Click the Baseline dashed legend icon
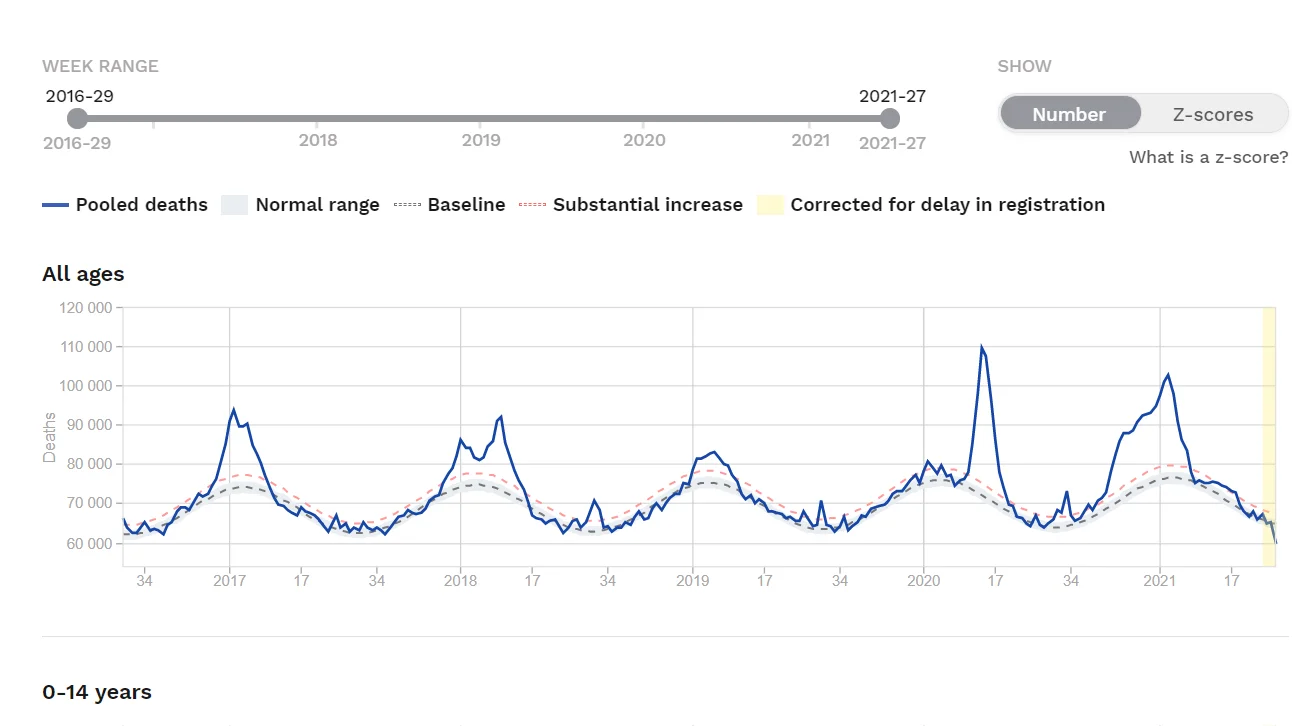This screenshot has width=1292, height=726. (x=407, y=205)
